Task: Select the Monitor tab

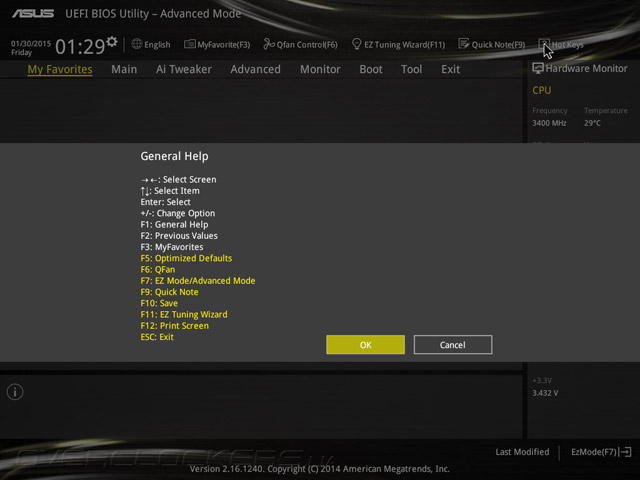Action: pos(320,69)
